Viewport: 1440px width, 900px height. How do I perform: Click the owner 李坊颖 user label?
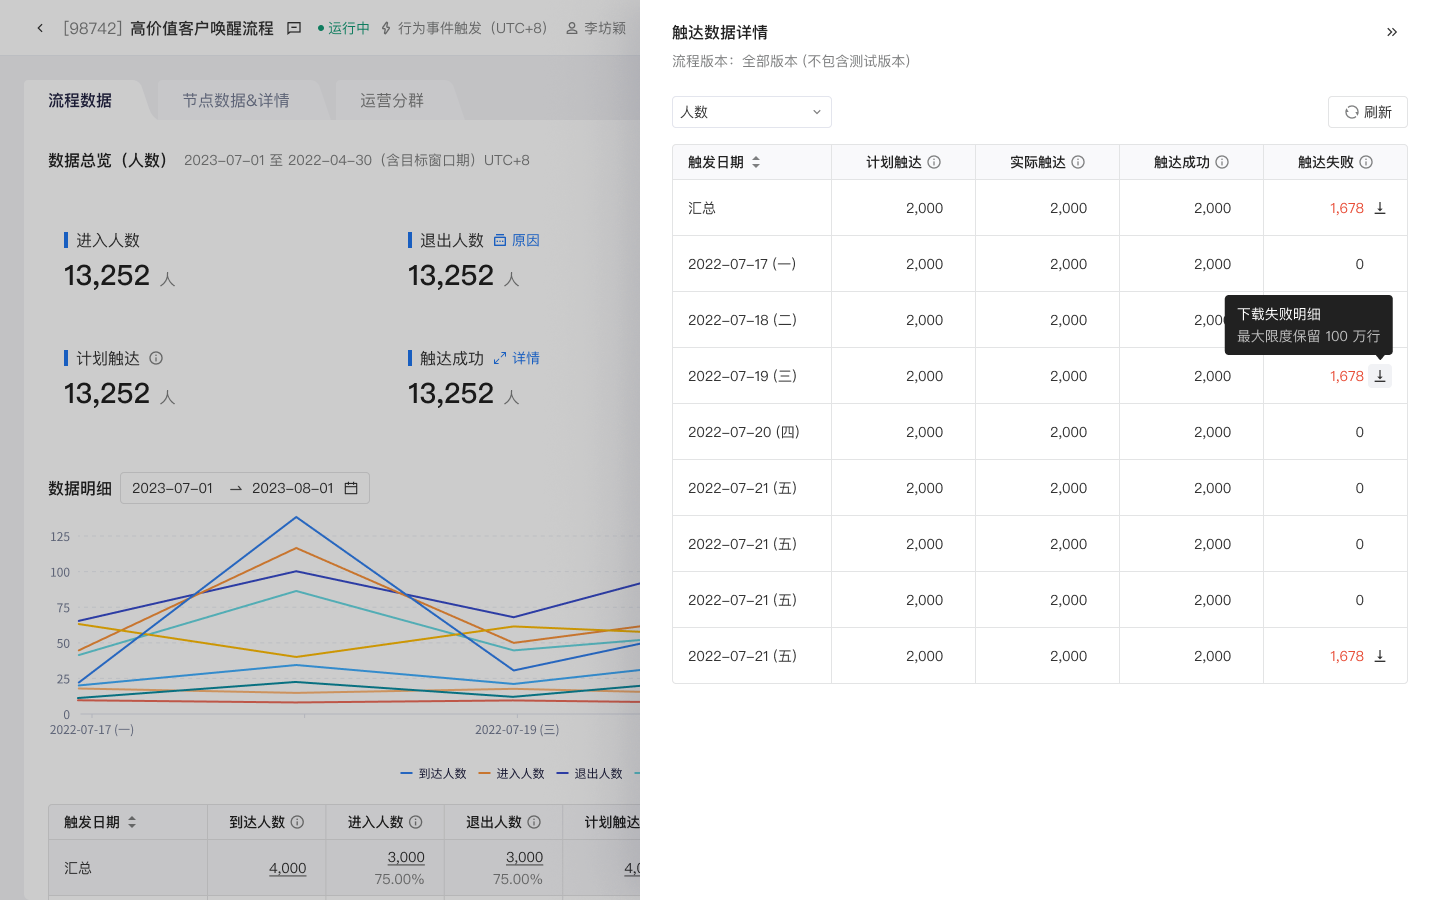596,28
